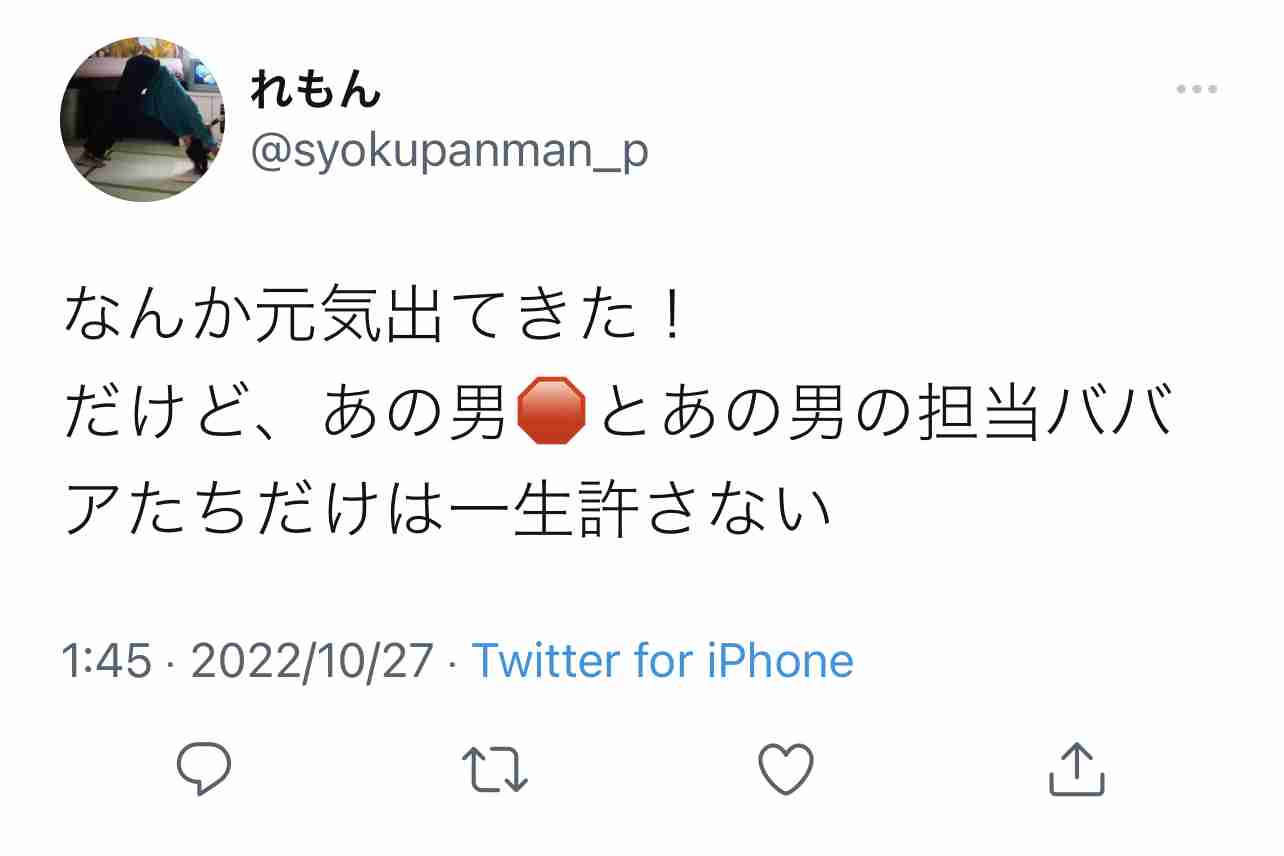
Task: Click the 1:45 timestamp
Action: click(107, 661)
